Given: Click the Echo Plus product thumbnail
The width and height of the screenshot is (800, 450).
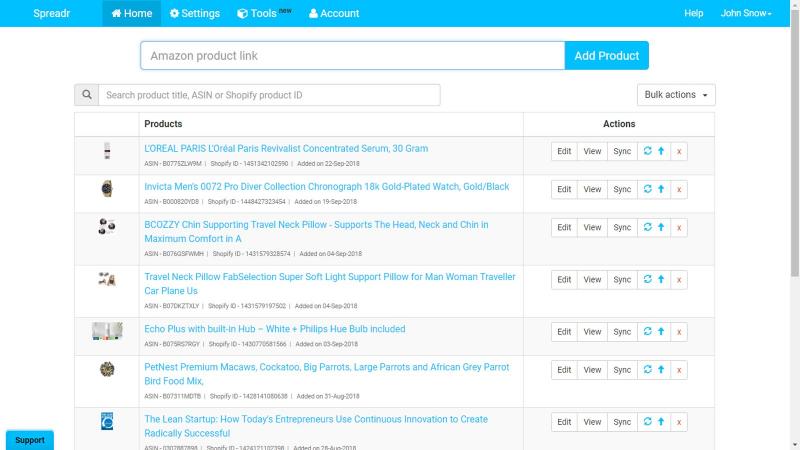Looking at the screenshot, I should pyautogui.click(x=107, y=331).
